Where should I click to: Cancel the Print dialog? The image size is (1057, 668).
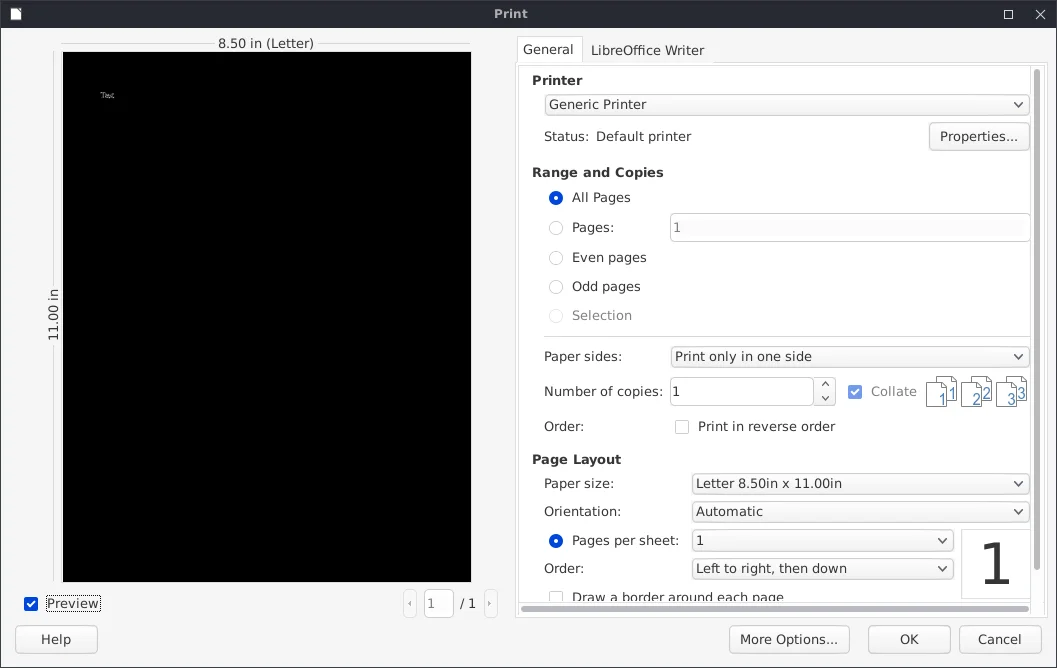pos(999,639)
